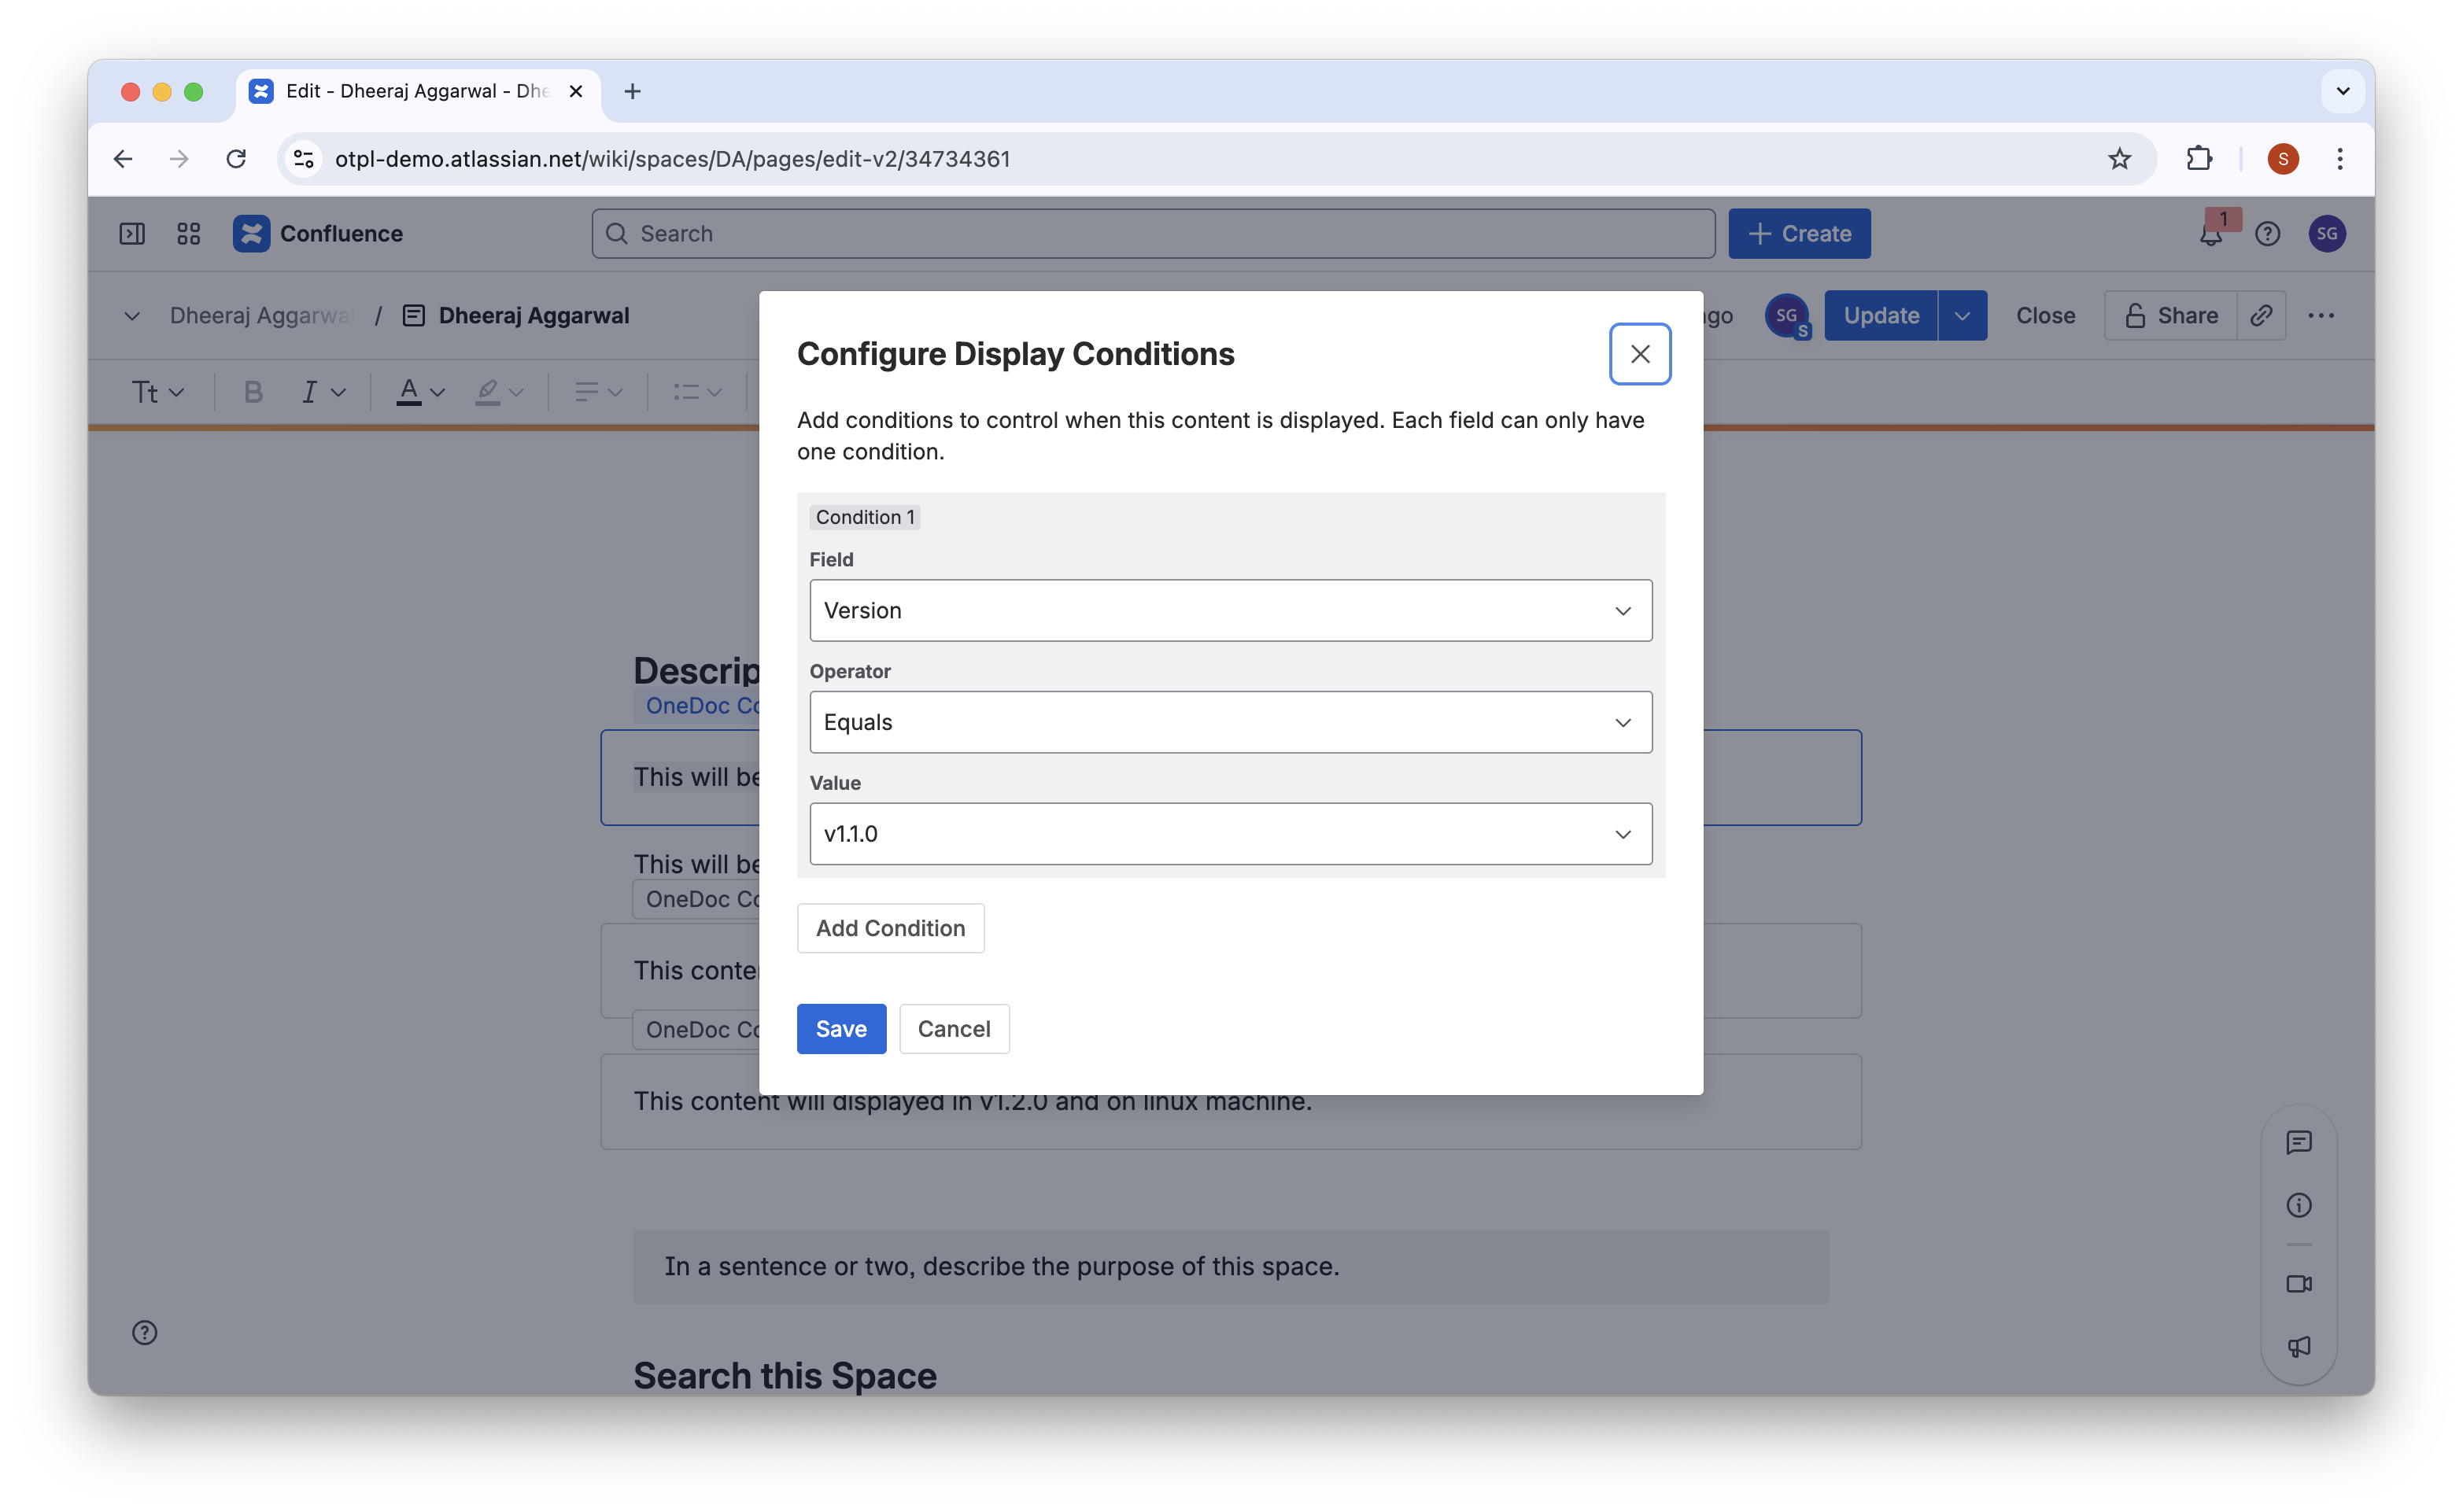Toggle the sidebar collapse icon
Screen dimensions: 2463x1512
(x=132, y=234)
